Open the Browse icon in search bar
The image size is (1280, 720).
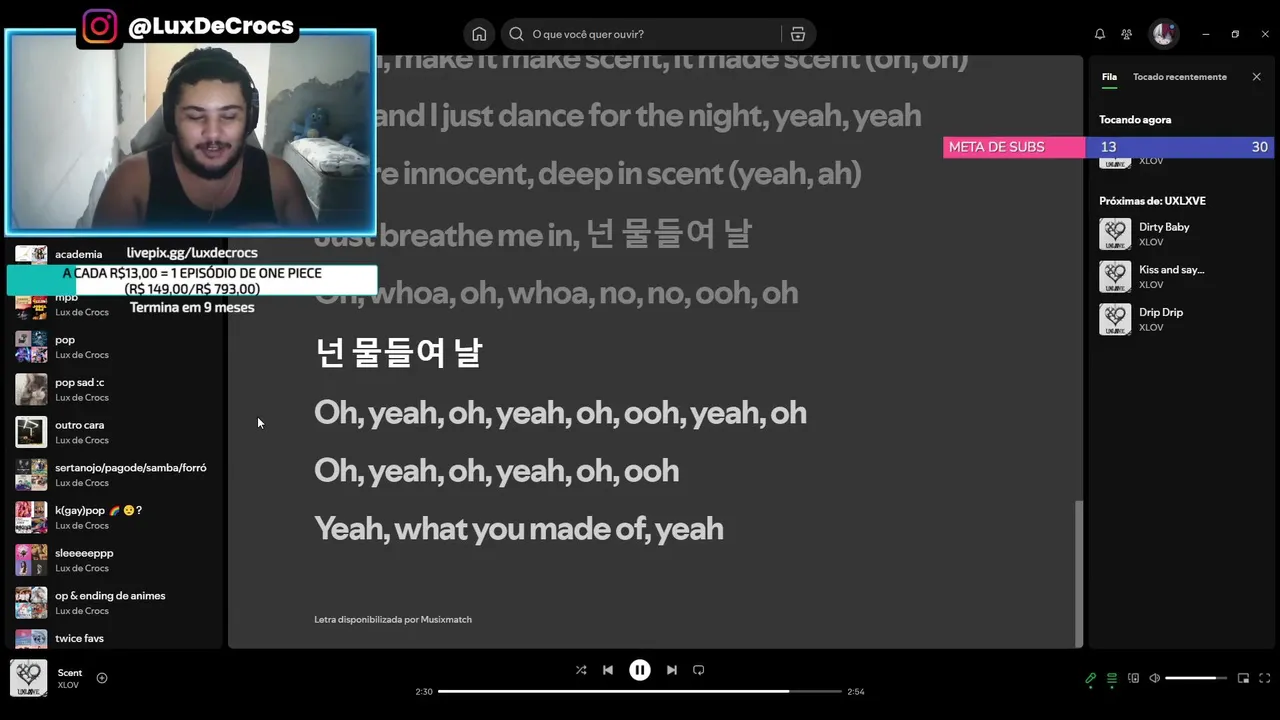[798, 34]
